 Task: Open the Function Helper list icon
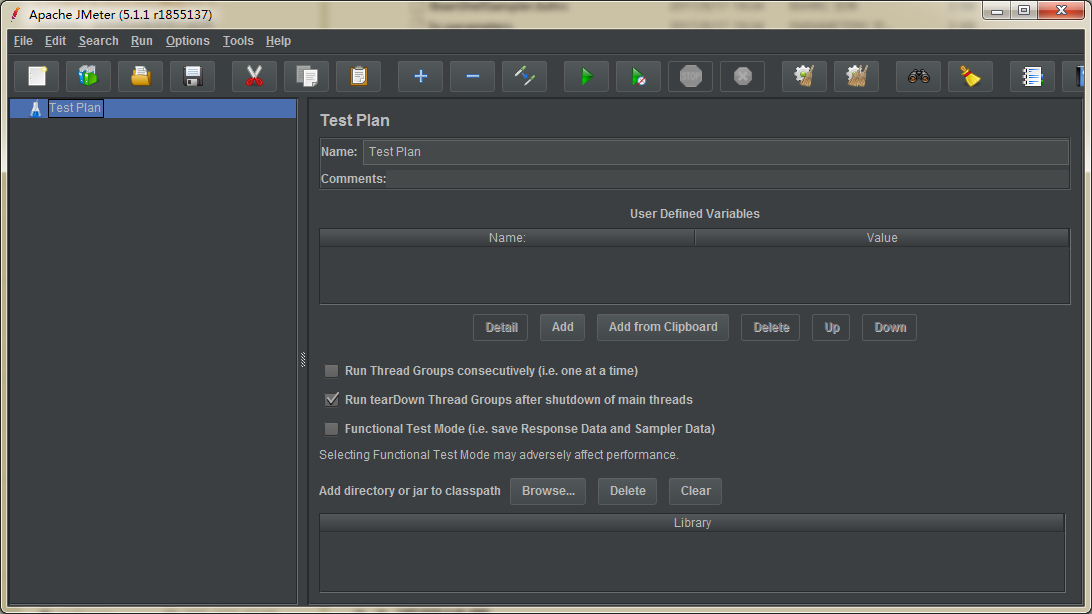point(1032,76)
